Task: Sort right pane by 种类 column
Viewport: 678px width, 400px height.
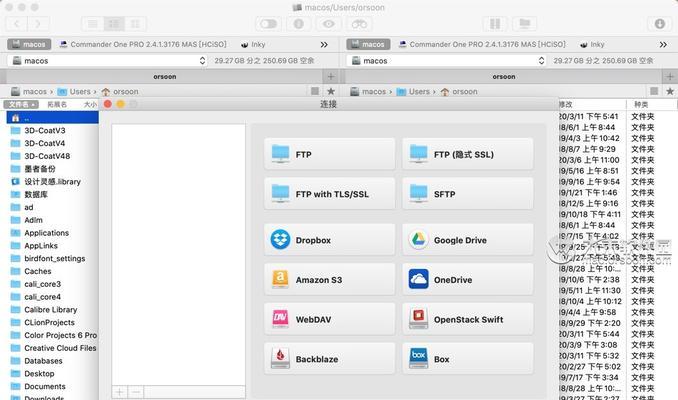Action: (641, 104)
